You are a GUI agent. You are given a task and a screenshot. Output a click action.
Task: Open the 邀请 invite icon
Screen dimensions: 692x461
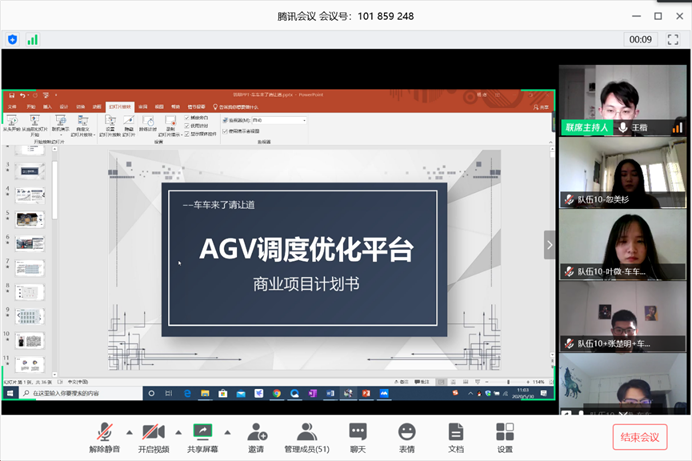pos(257,433)
